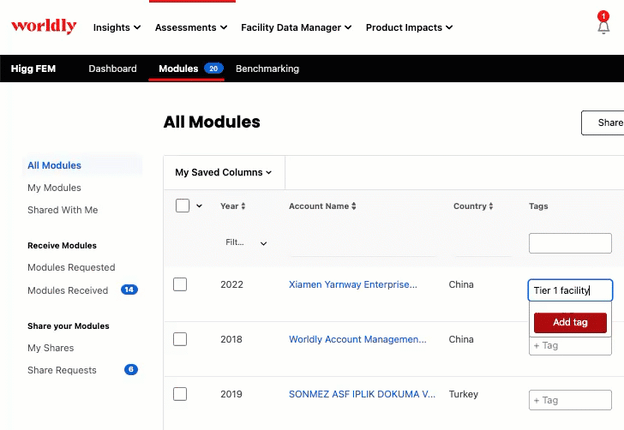Click the Higg FEM label
Viewport: 624px width, 430px height.
point(33,68)
